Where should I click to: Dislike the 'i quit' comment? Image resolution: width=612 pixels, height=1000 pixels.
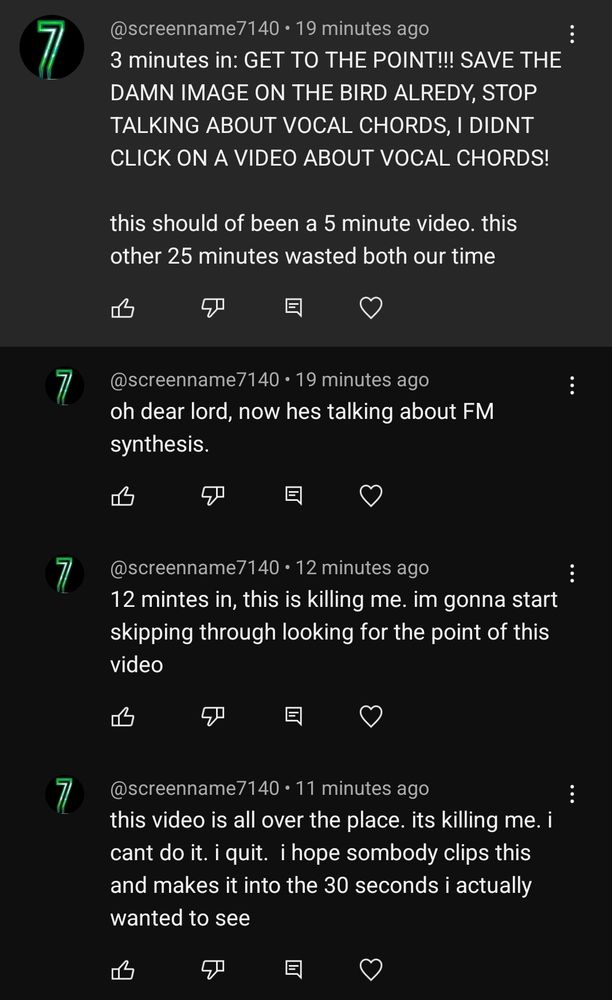213,970
